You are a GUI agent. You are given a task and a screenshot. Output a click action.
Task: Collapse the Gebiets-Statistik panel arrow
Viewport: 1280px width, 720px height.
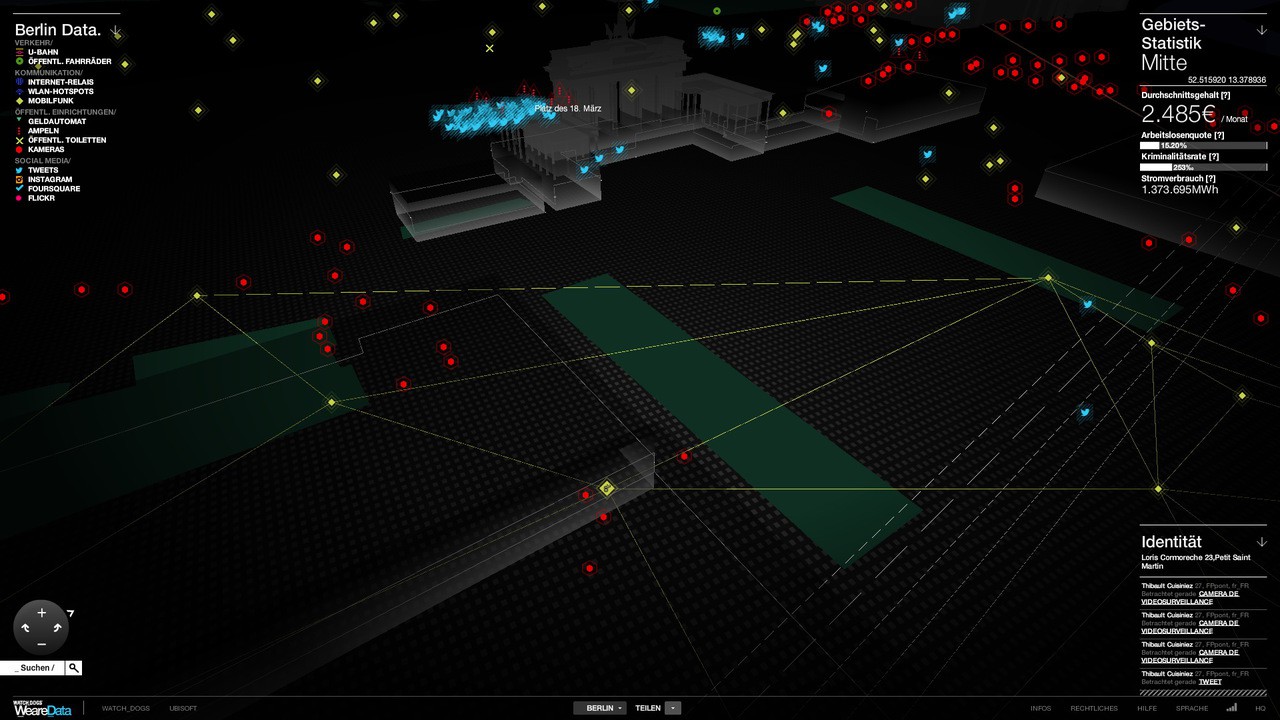pos(1262,30)
